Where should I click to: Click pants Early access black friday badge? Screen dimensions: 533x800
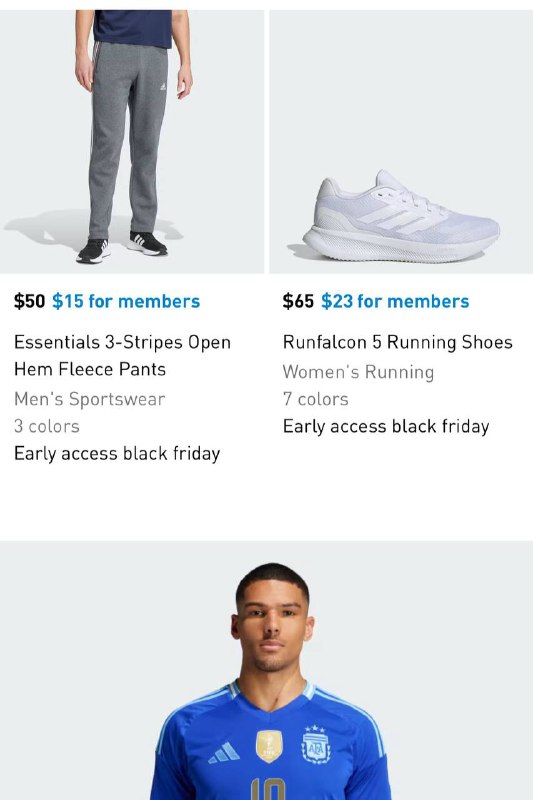[117, 454]
